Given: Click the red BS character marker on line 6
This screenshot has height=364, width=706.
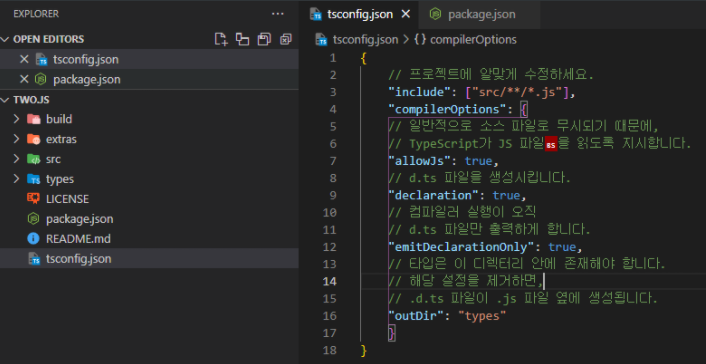Looking at the screenshot, I should (551, 145).
